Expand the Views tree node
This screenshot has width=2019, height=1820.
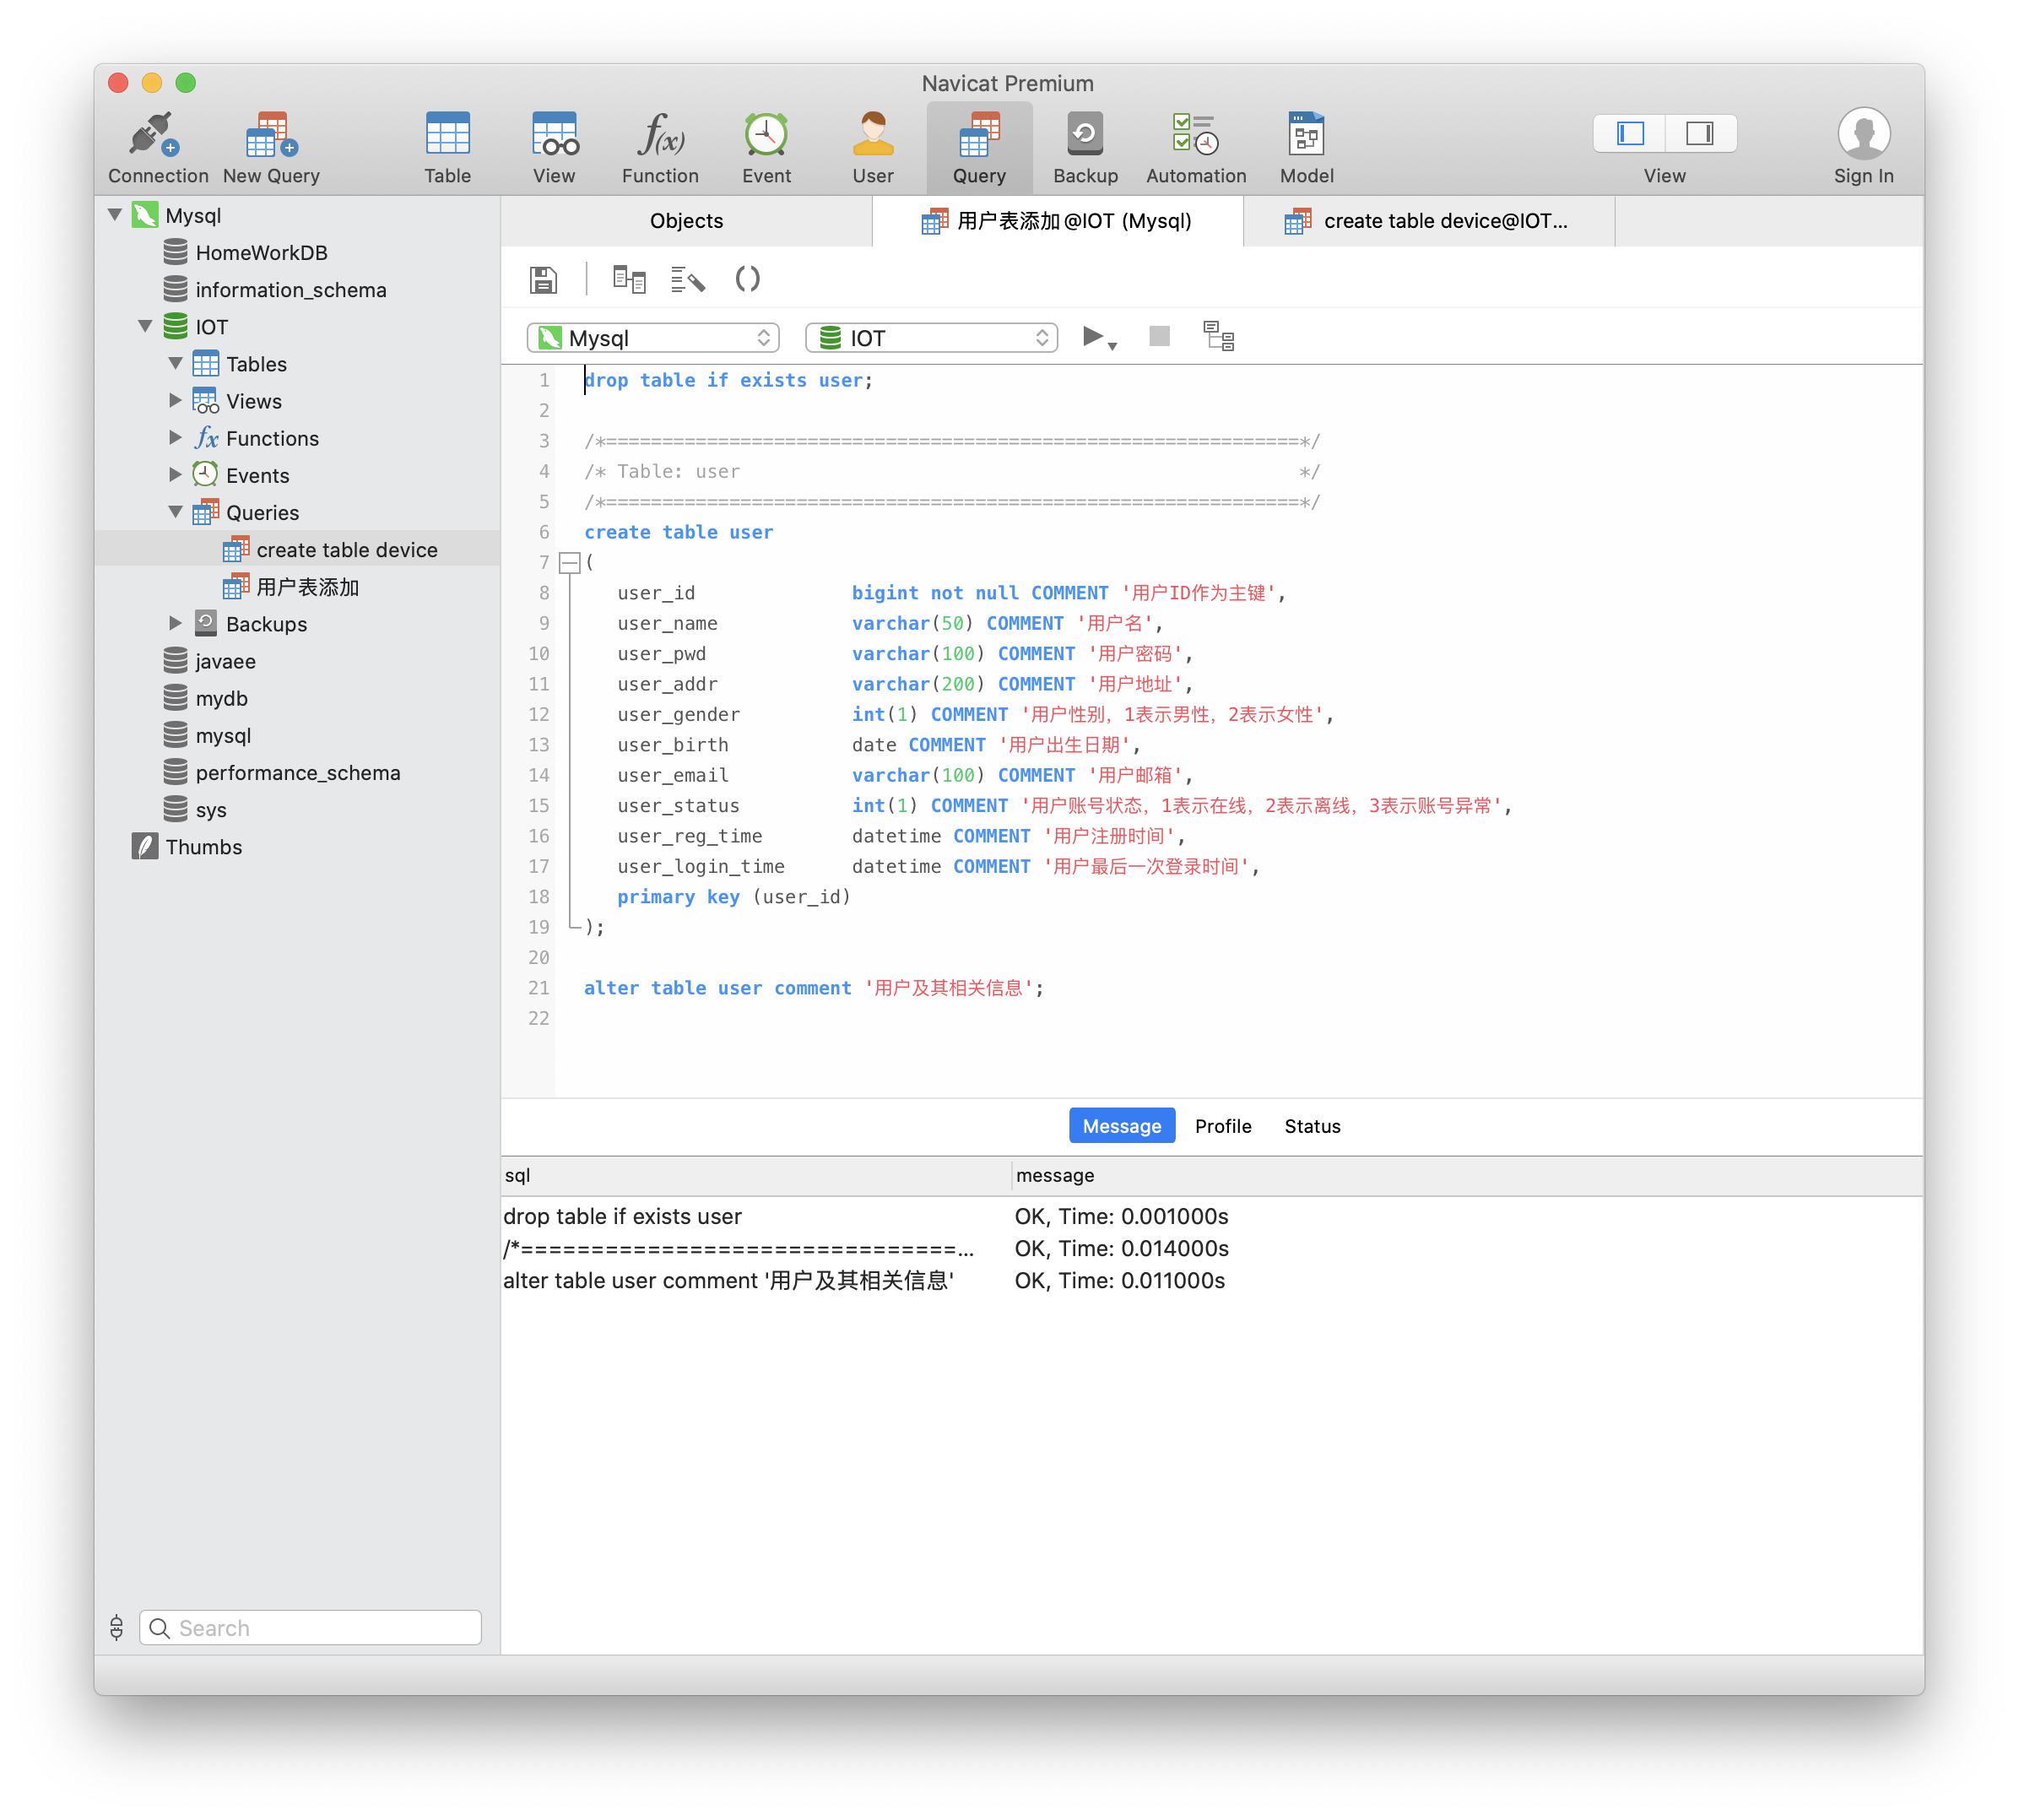click(x=175, y=400)
